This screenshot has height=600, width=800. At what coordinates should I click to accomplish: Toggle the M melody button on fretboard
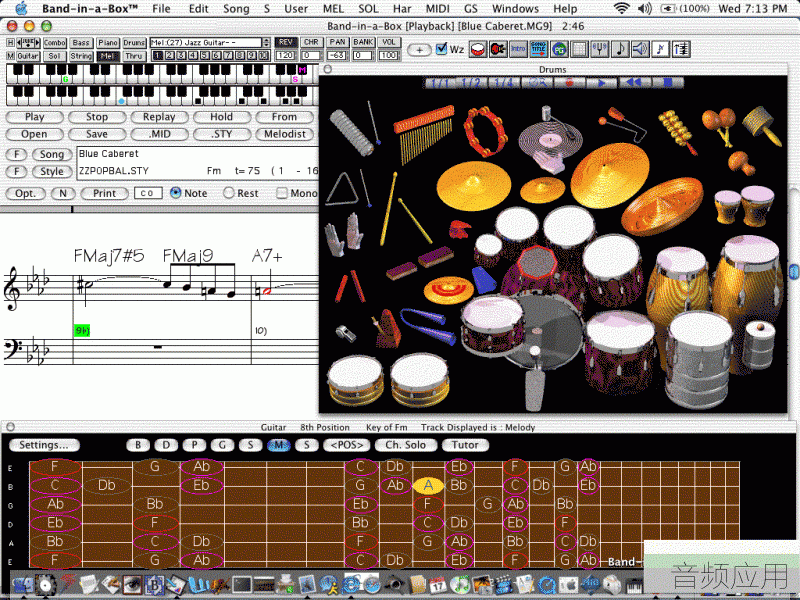point(279,445)
